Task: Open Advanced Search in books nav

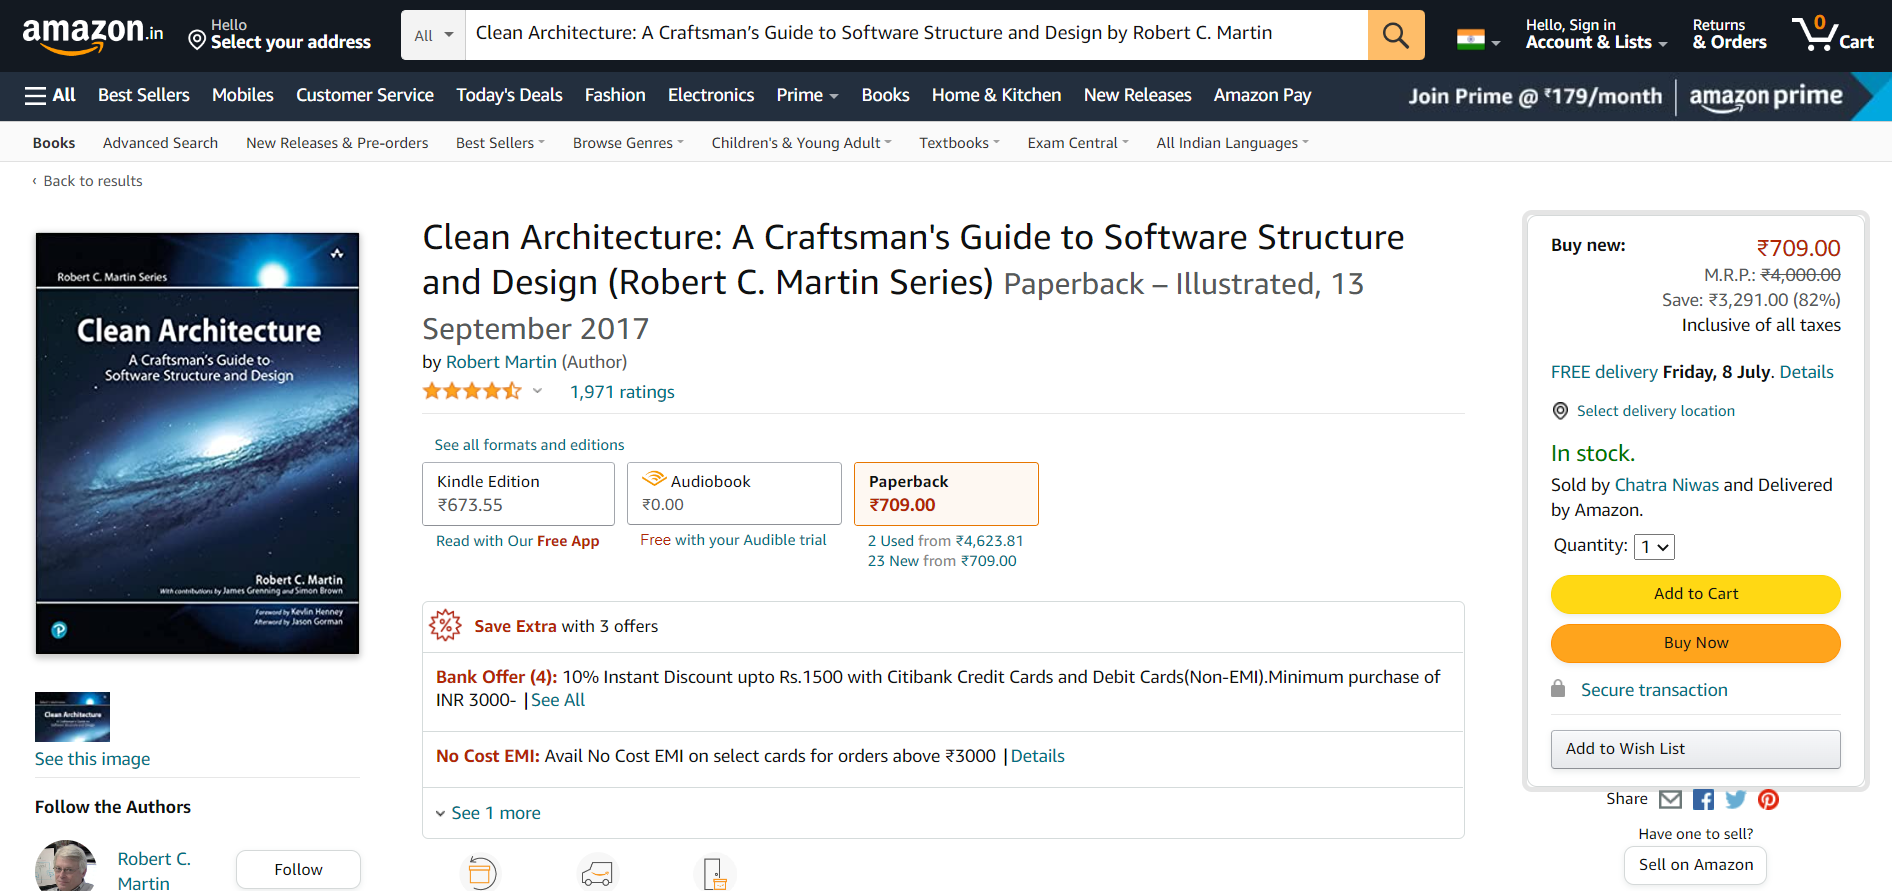Action: tap(160, 143)
